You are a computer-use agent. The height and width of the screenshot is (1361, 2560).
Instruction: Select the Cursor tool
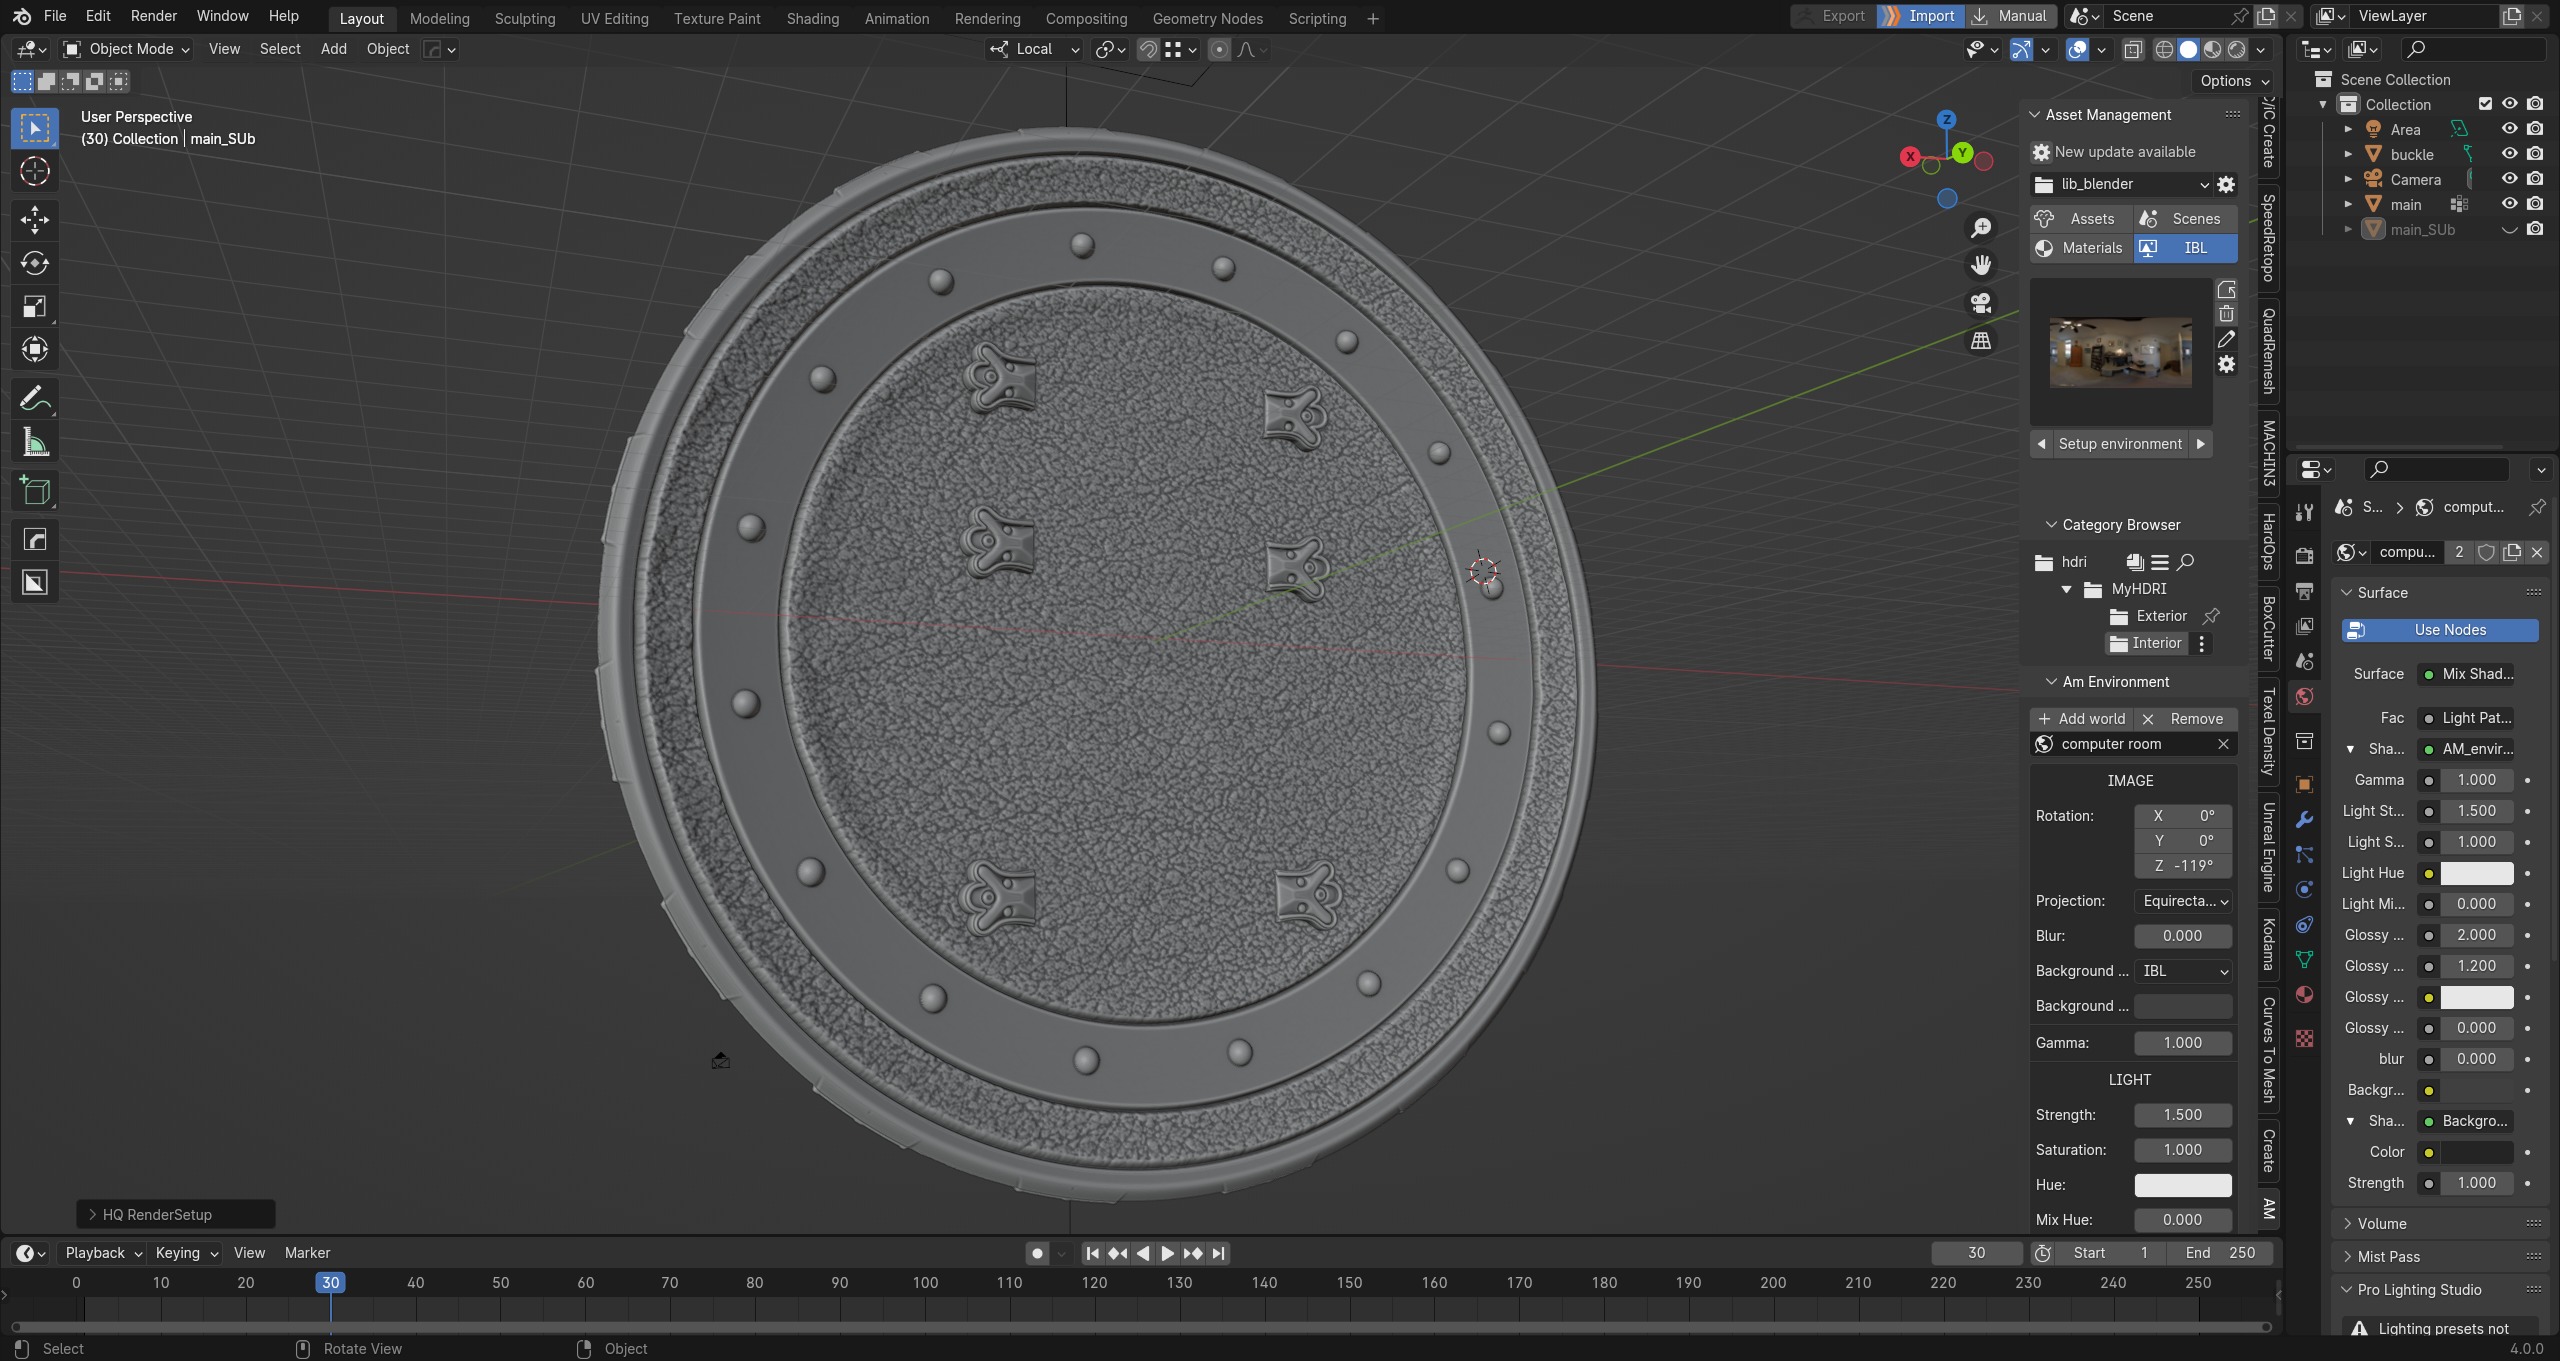click(35, 172)
